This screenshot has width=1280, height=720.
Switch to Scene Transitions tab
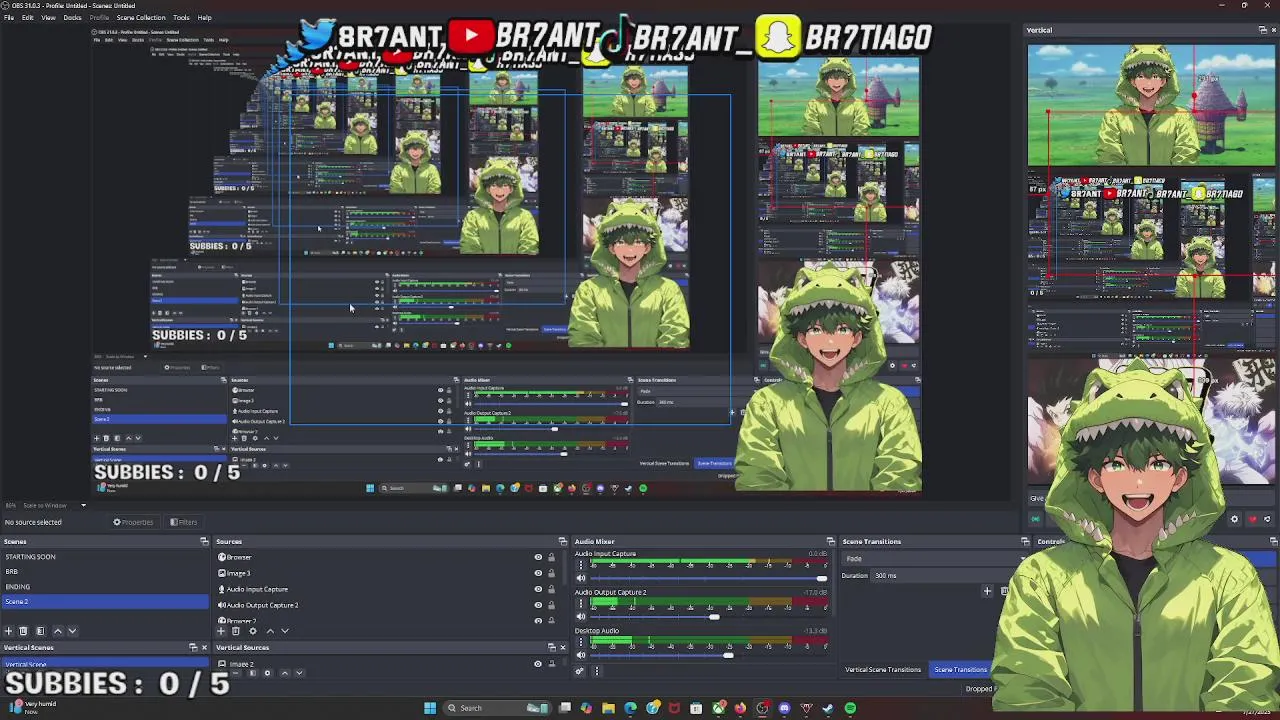[x=960, y=670]
